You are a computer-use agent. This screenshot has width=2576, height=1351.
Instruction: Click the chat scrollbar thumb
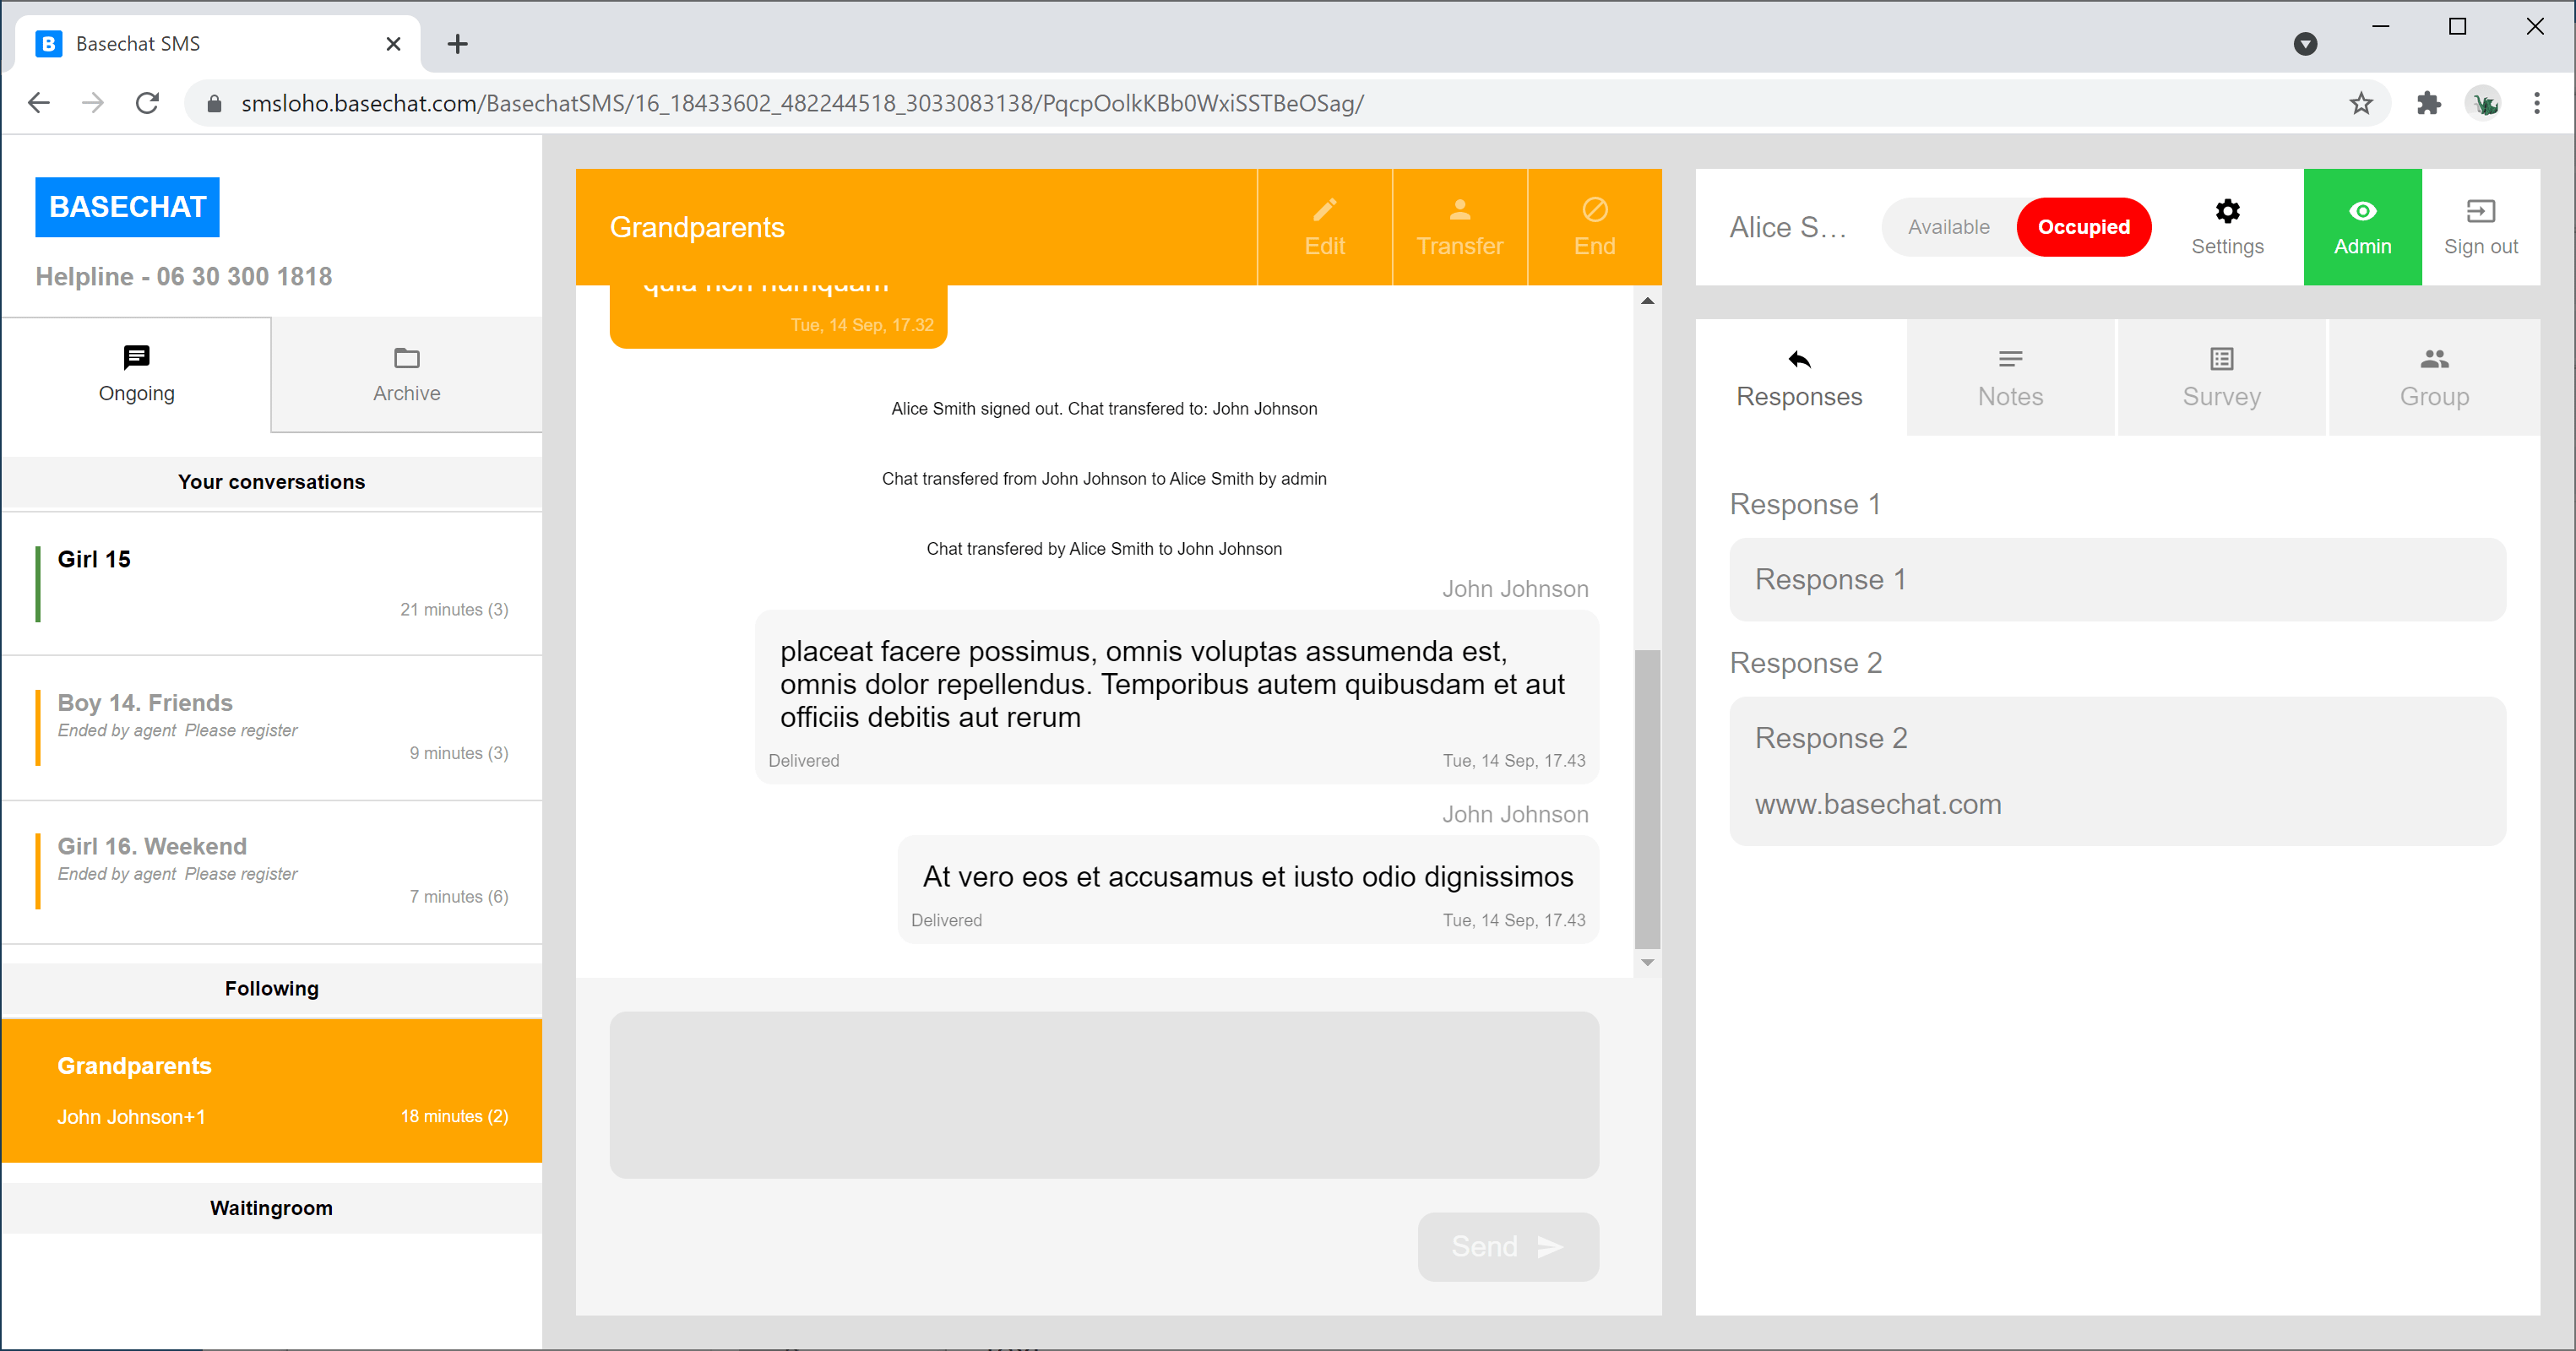click(x=1647, y=798)
